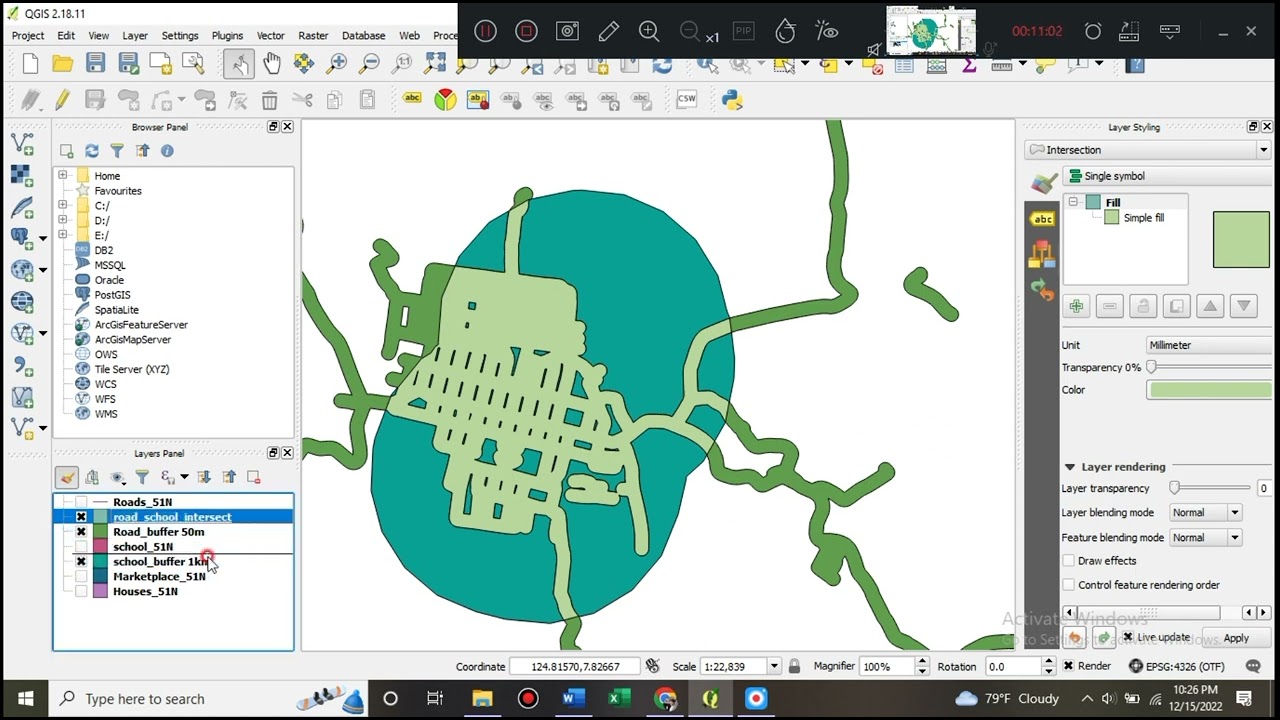Open the Raster menu
Viewport: 1280px width, 720px height.
(x=313, y=35)
